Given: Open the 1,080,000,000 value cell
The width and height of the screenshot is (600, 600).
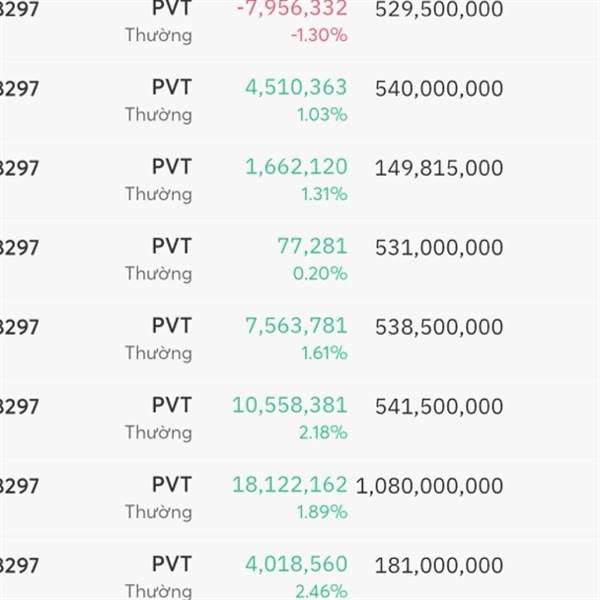Looking at the screenshot, I should [x=429, y=486].
